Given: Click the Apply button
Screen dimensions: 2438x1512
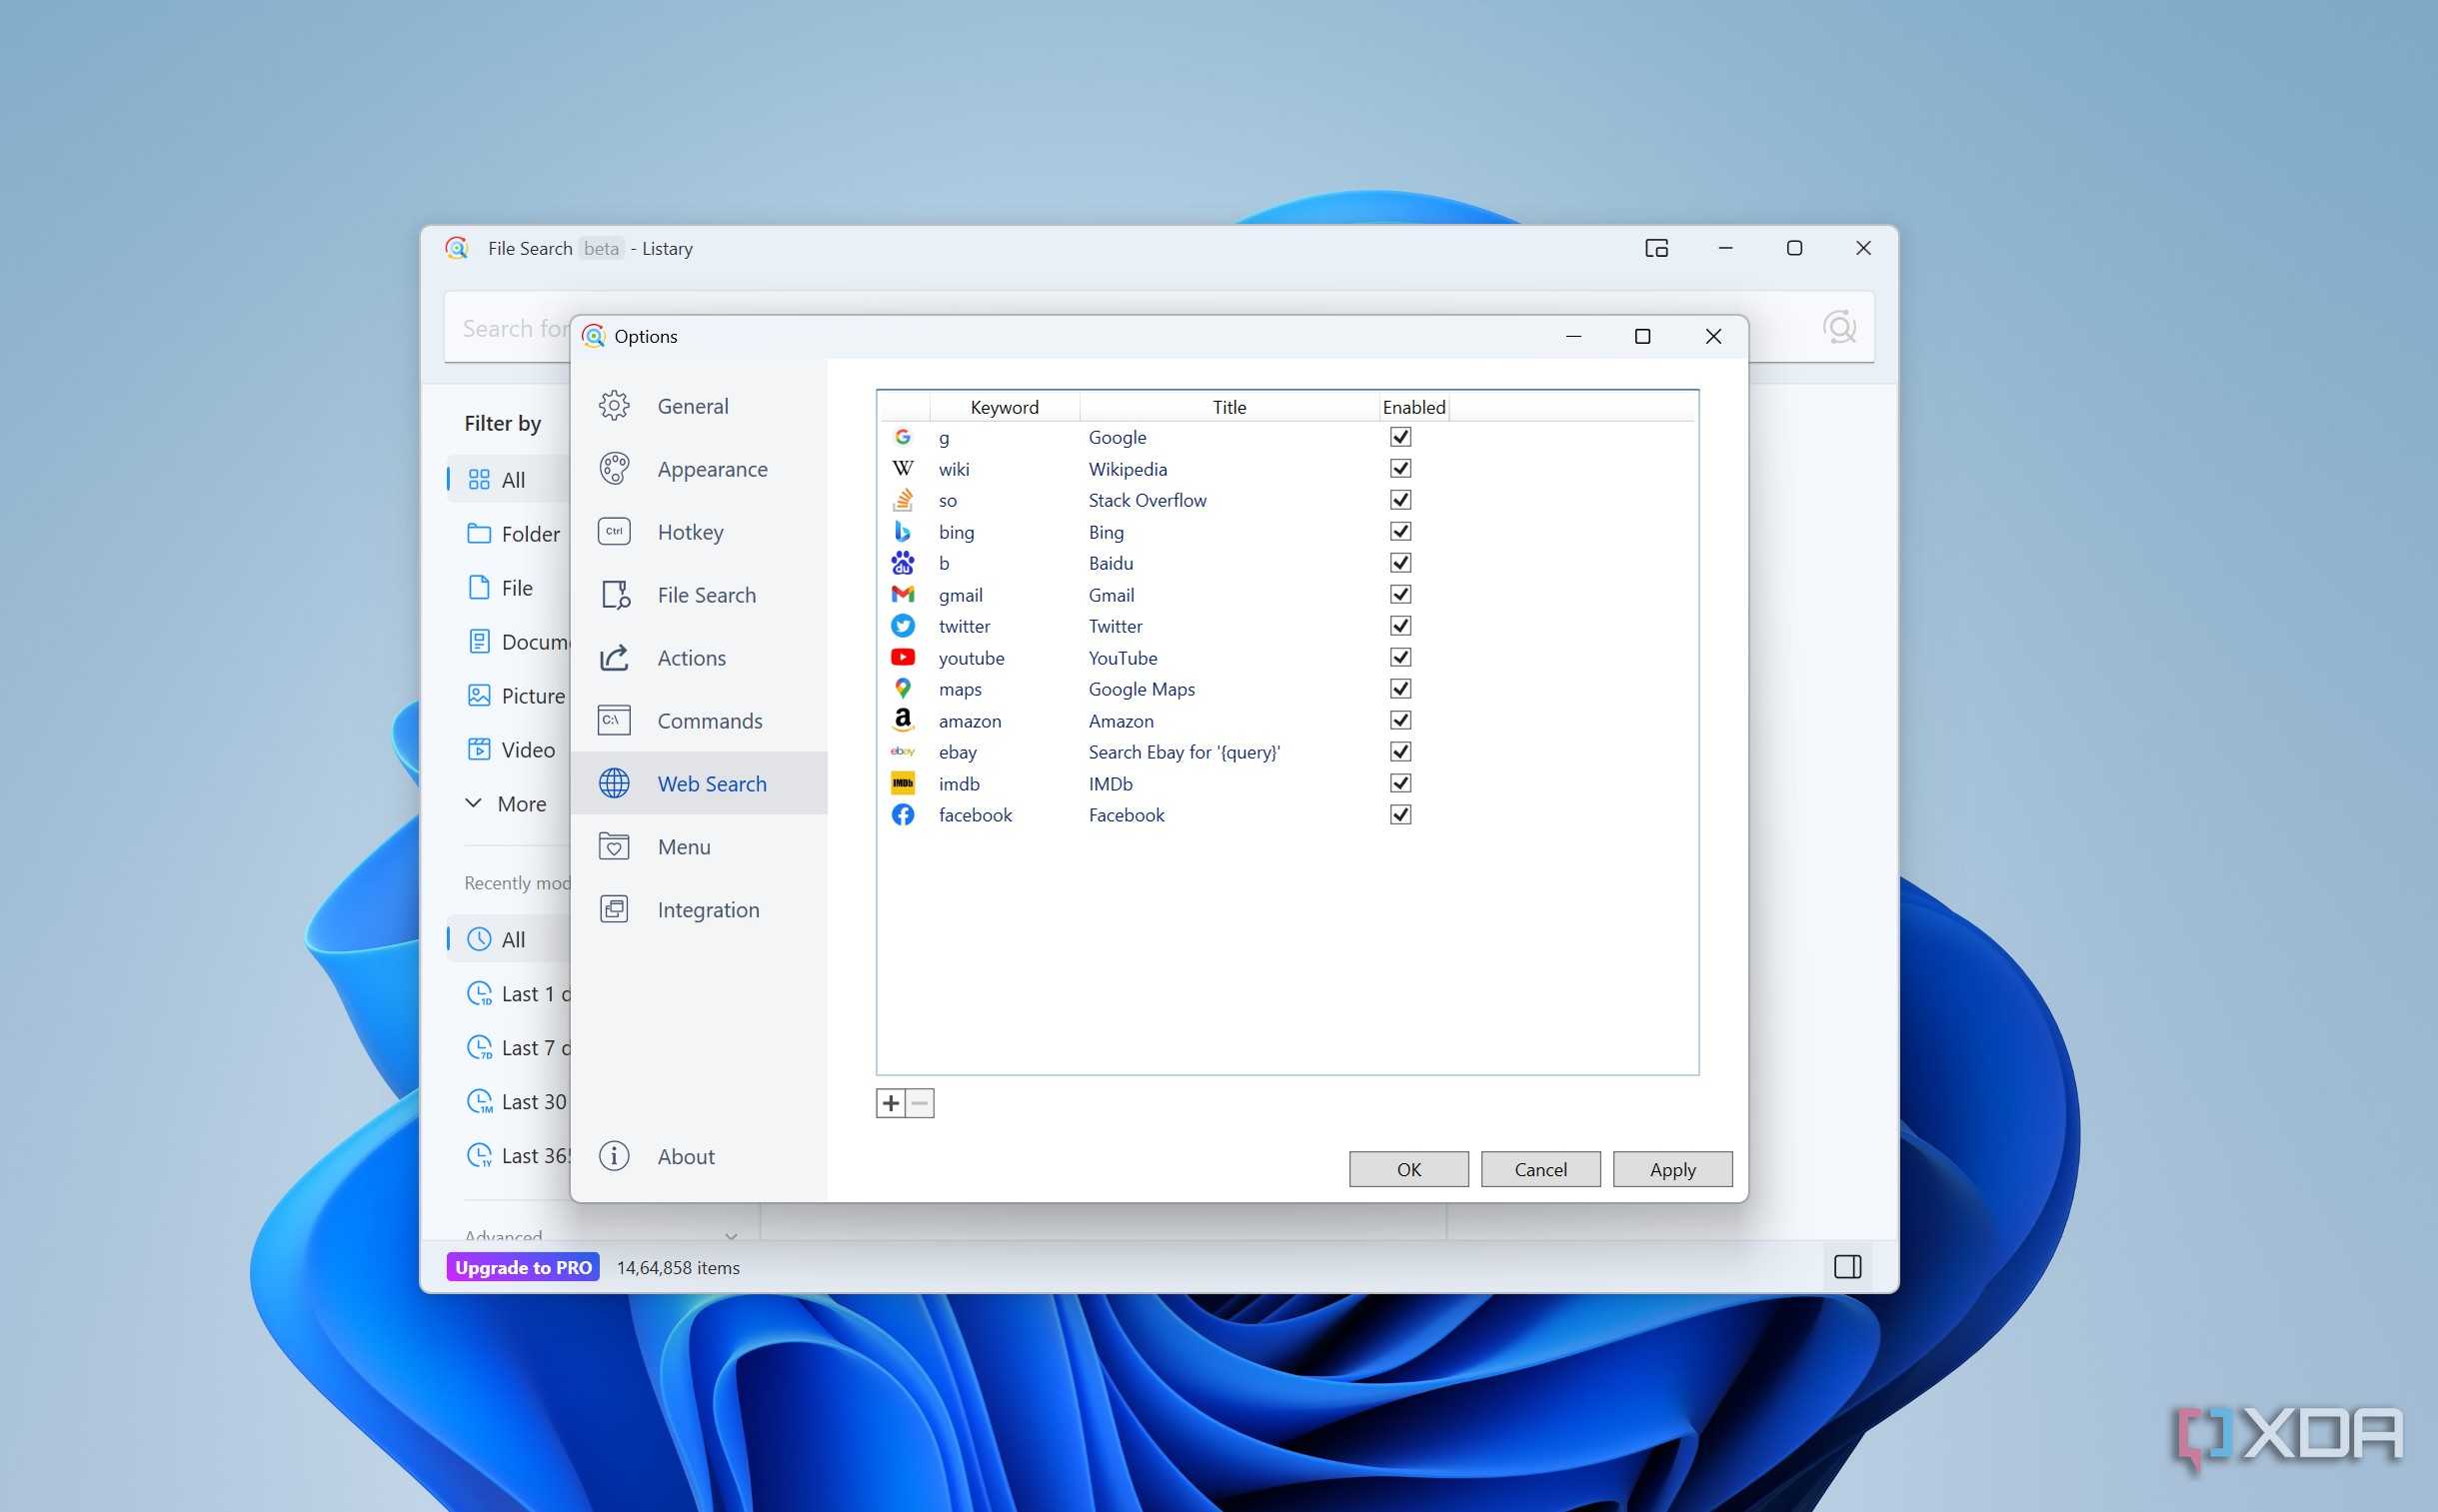Looking at the screenshot, I should coord(1672,1169).
